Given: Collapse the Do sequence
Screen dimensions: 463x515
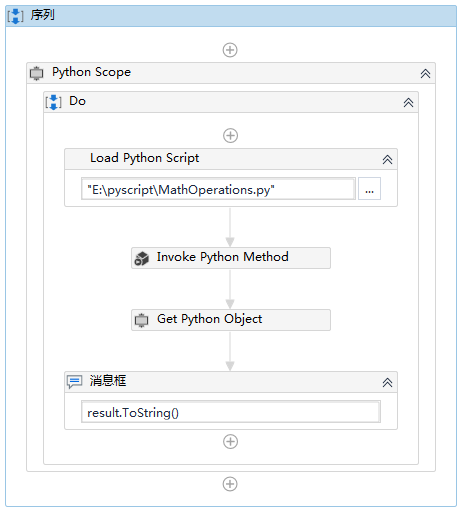Looking at the screenshot, I should pyautogui.click(x=408, y=102).
